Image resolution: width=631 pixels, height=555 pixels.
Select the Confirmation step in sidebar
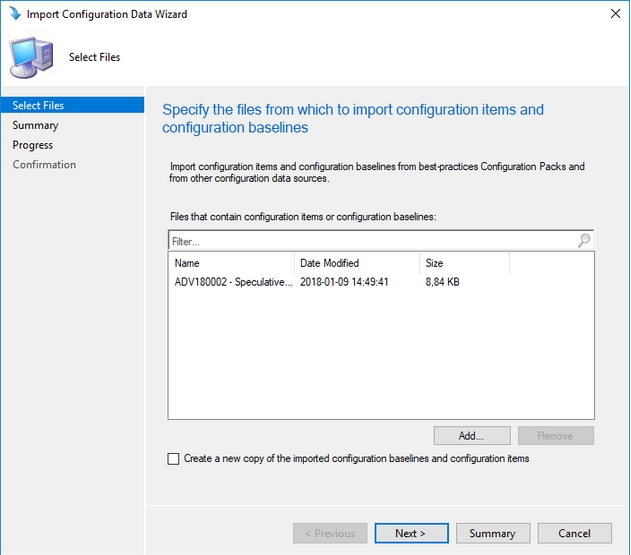pos(44,165)
